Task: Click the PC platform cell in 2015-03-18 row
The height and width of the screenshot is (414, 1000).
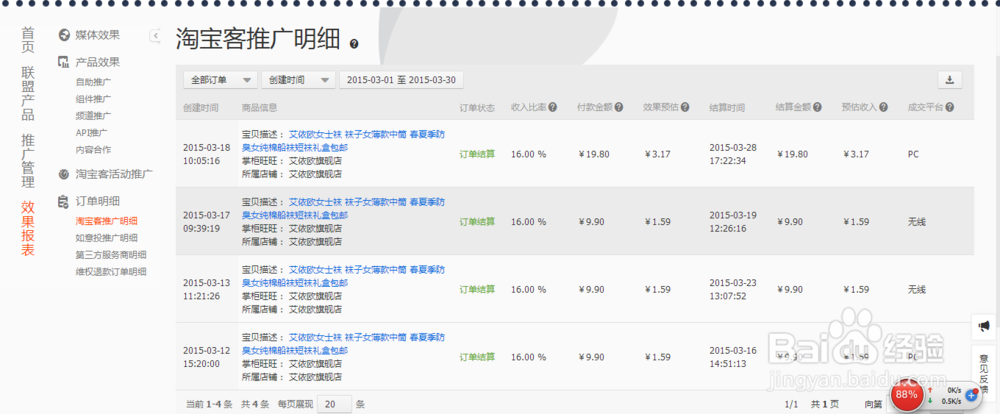Action: [913, 154]
